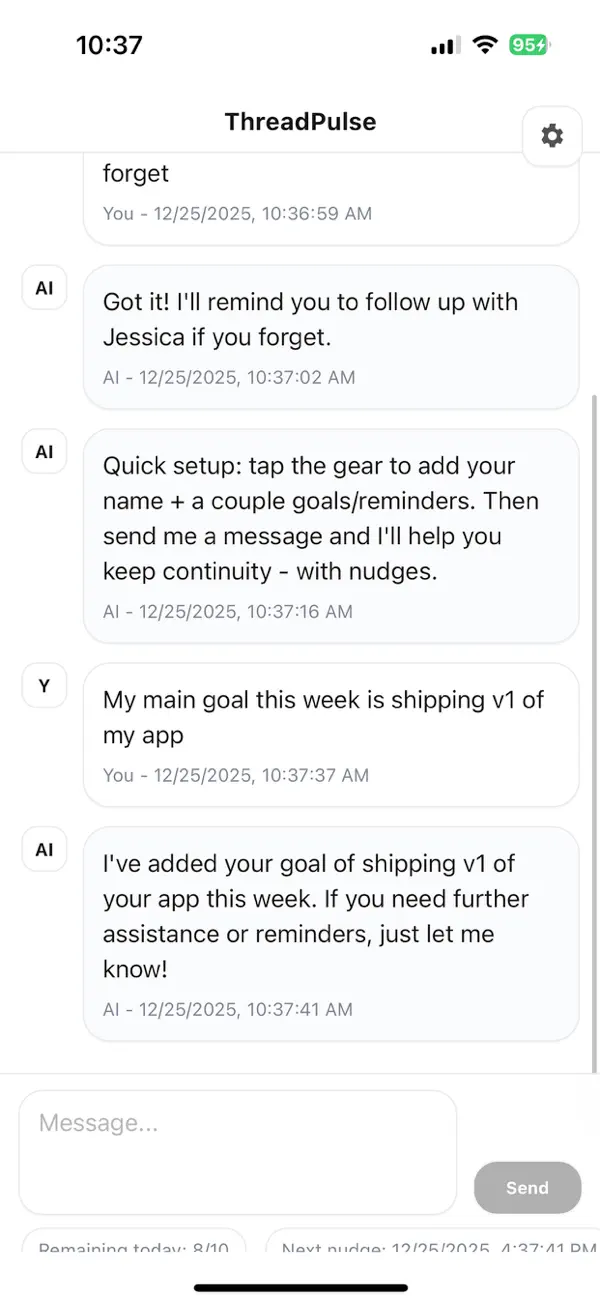Tap the ThreadPulse header title

[x=300, y=122]
